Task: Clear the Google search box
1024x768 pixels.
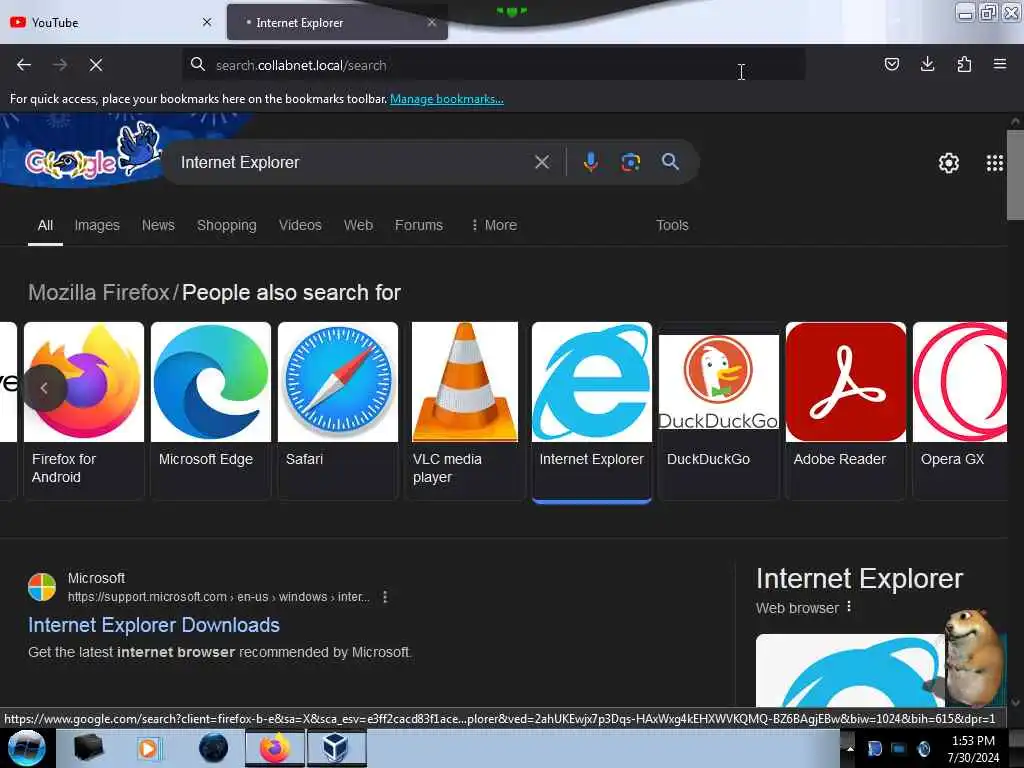Action: tap(542, 162)
